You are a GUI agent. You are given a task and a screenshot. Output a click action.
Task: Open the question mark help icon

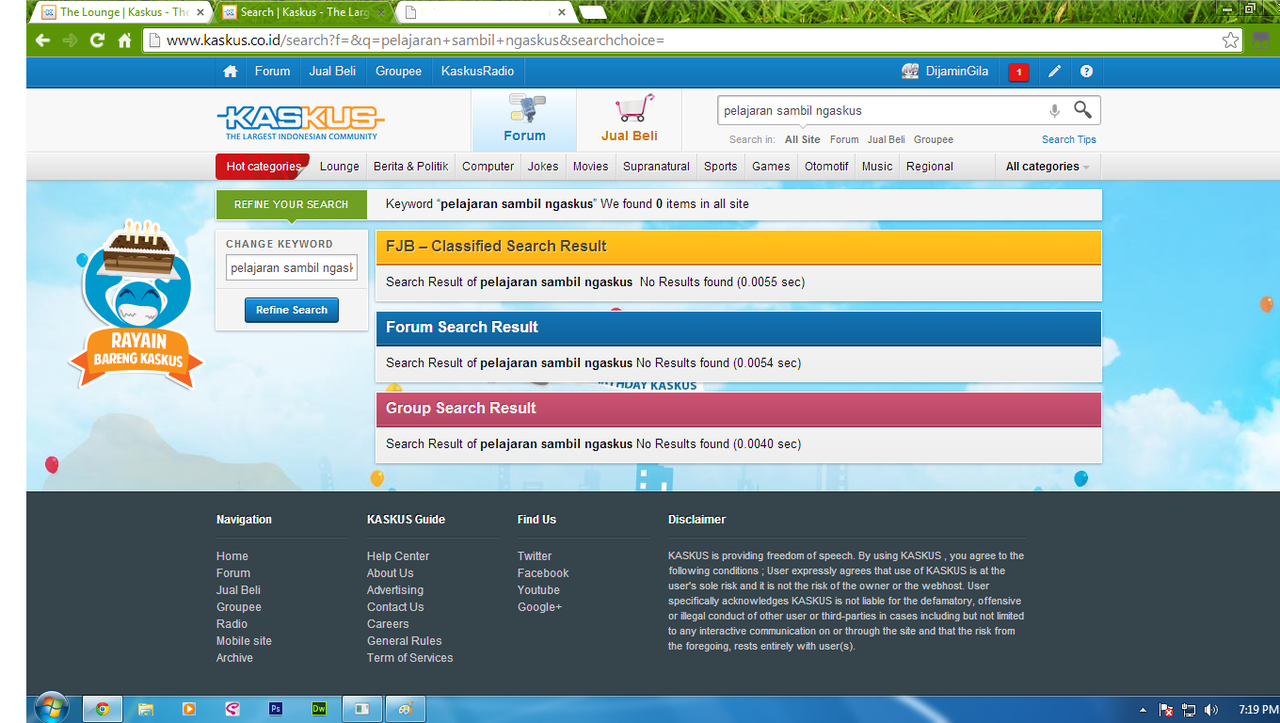click(x=1086, y=72)
